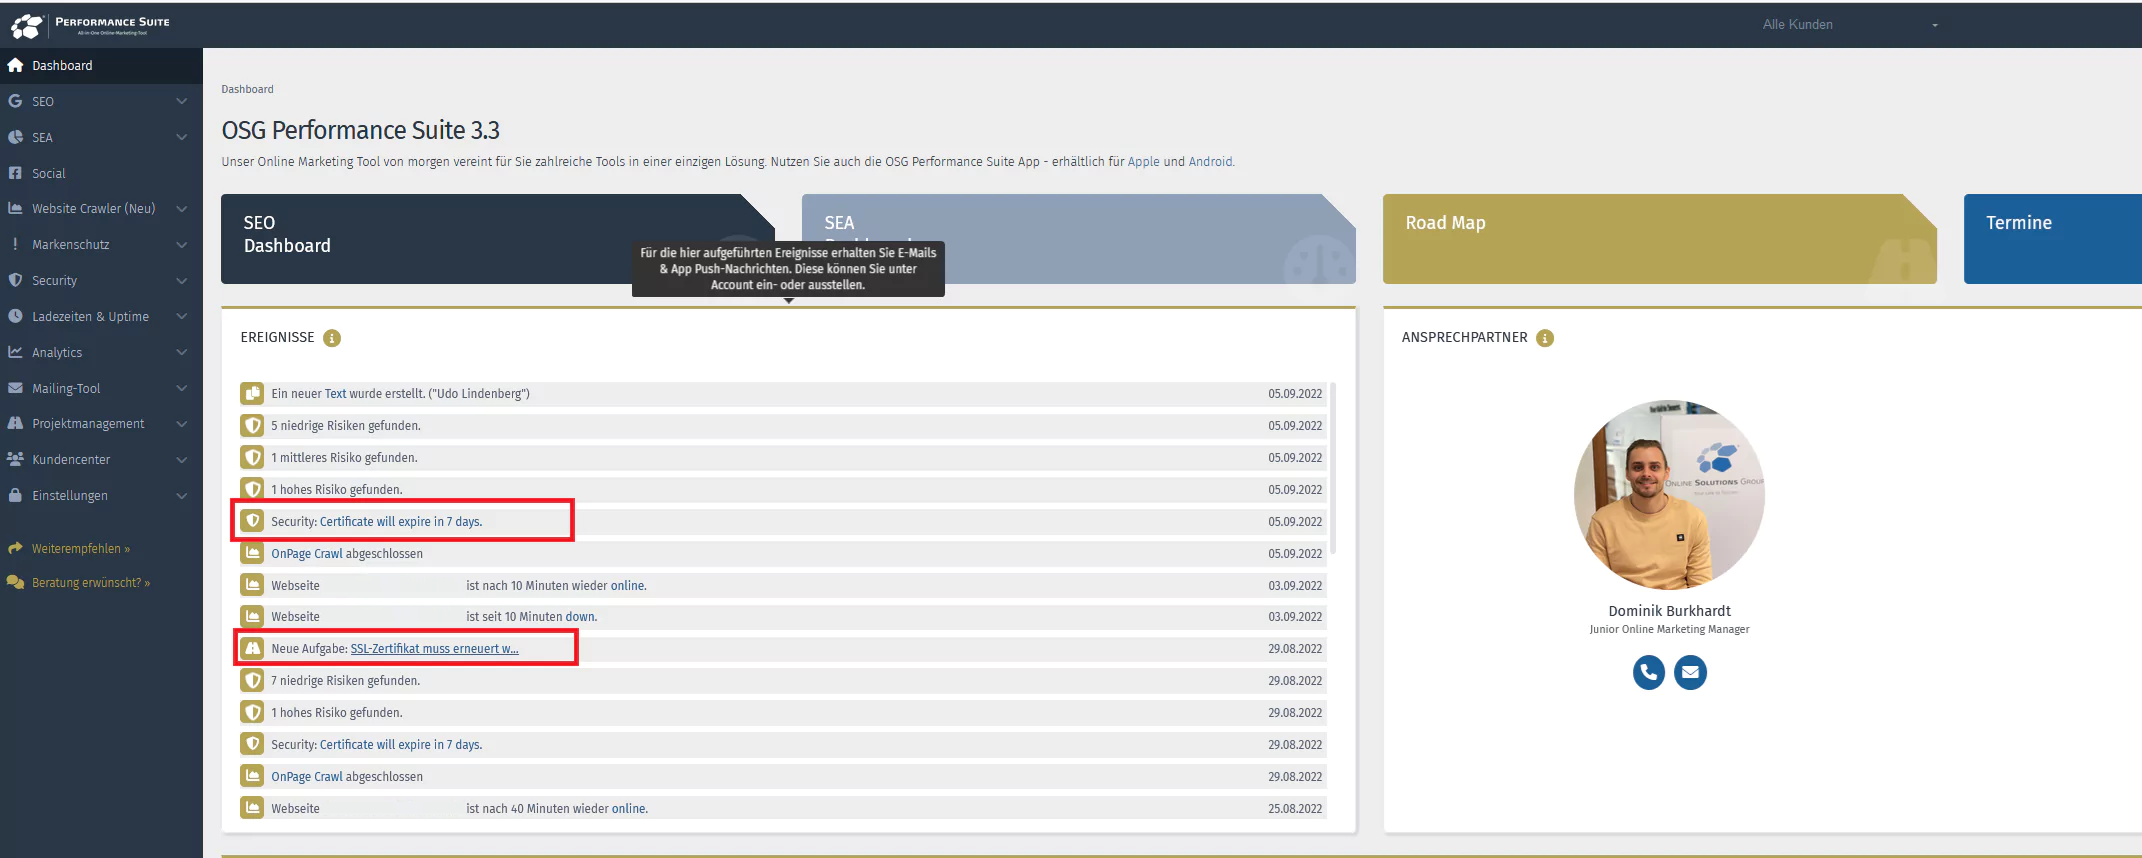Click the '1 hohes Risiko gefunden' 29.08.2022 row
Screen dimensions: 2142x858
tap(783, 713)
